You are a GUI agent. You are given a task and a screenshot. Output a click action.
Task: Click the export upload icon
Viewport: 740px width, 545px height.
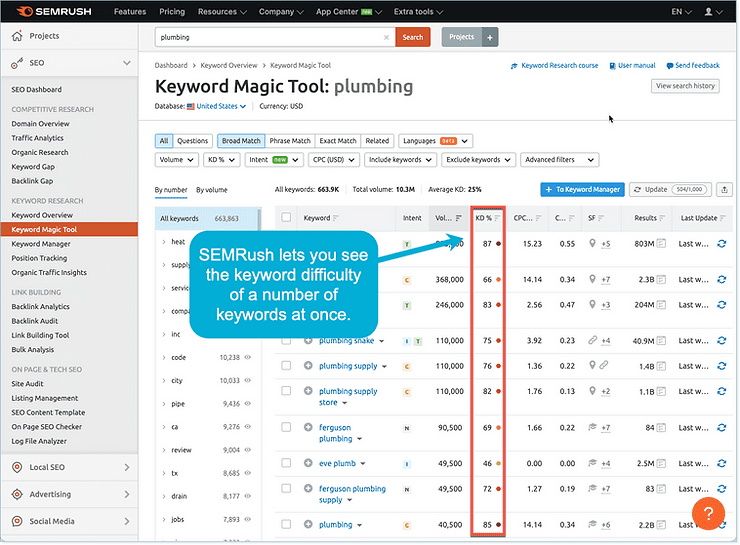(x=724, y=190)
